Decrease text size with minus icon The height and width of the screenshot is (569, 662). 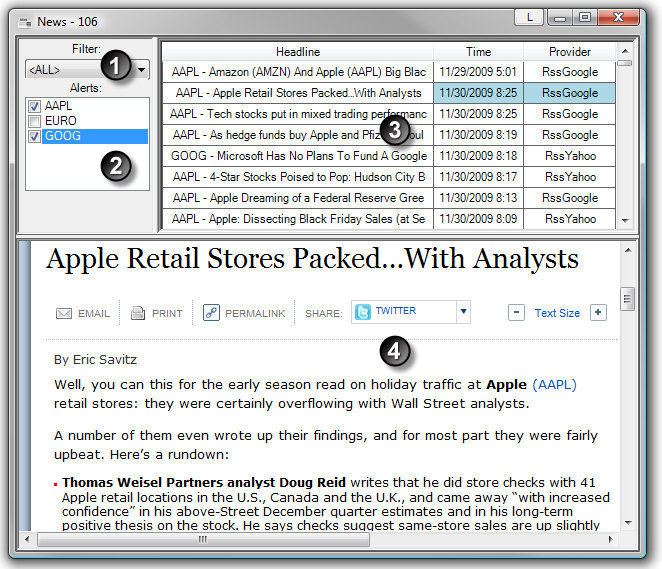pyautogui.click(x=516, y=313)
